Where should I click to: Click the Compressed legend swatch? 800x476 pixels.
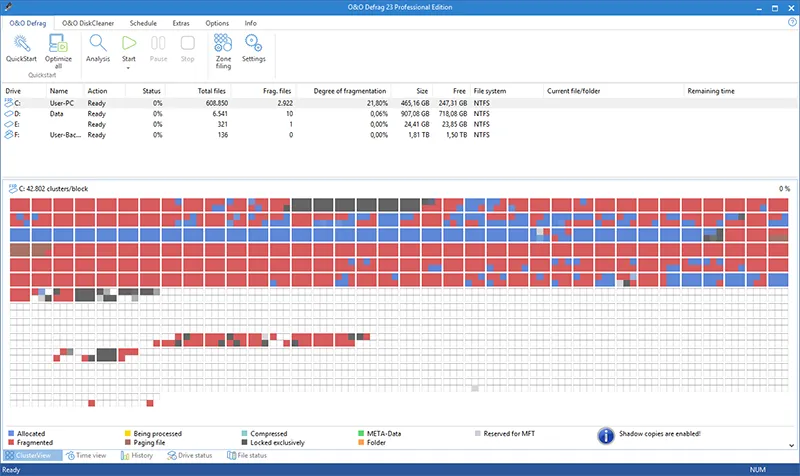tap(244, 434)
